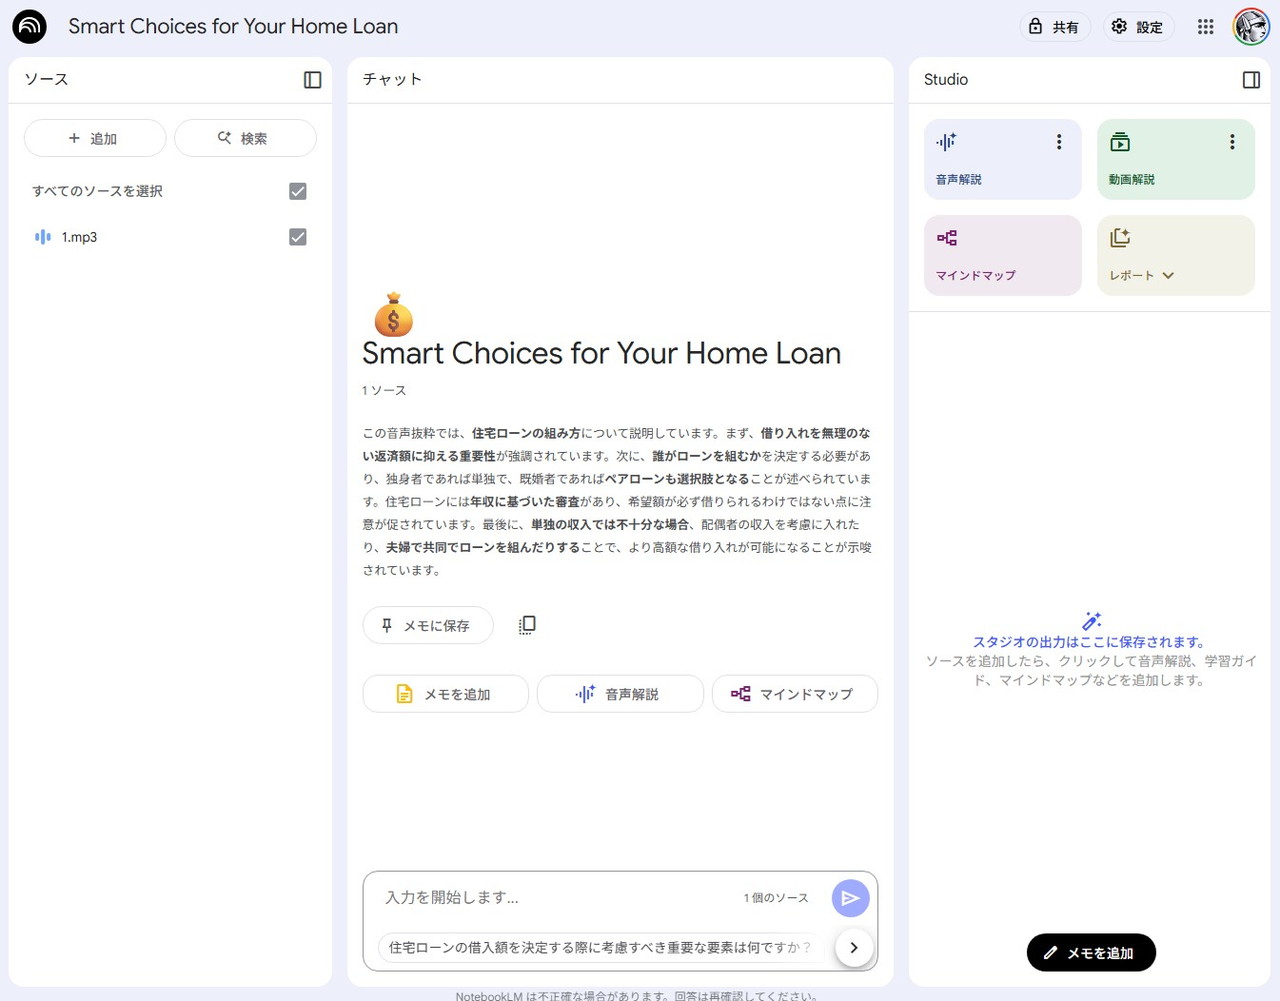The image size is (1280, 1001).
Task: Open the マインドマップ tile in Studio
Action: click(x=1002, y=255)
